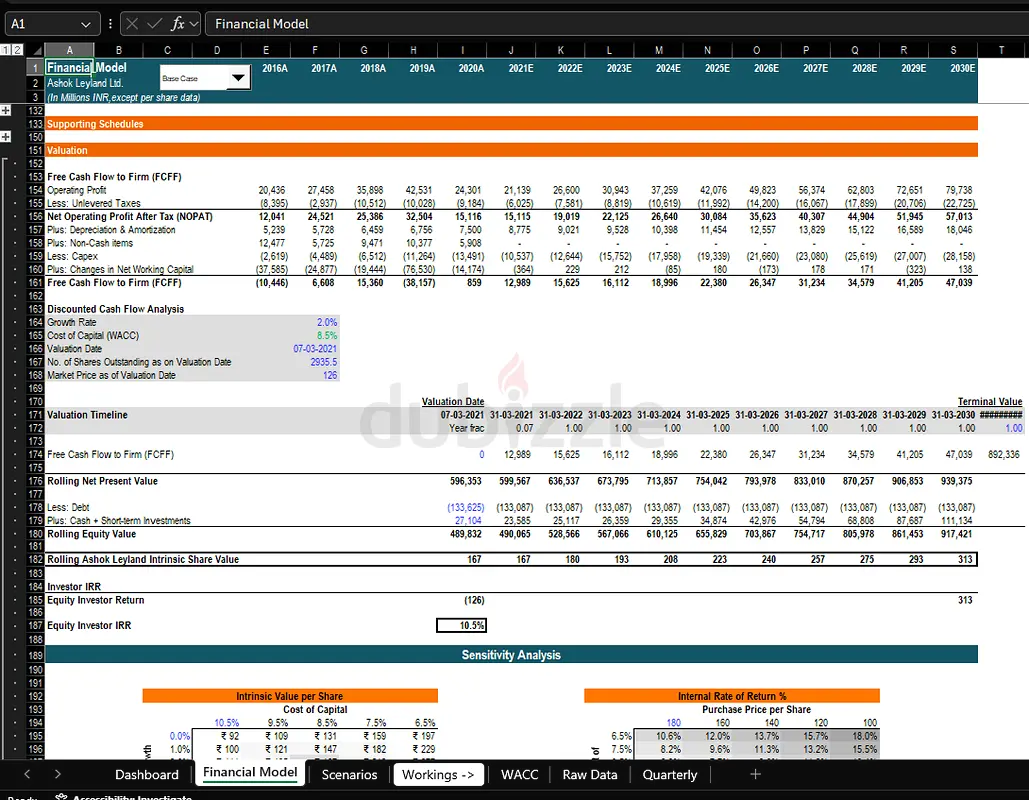Switch to the Dashboard sheet tab
This screenshot has width=1029, height=800.
tap(146, 774)
